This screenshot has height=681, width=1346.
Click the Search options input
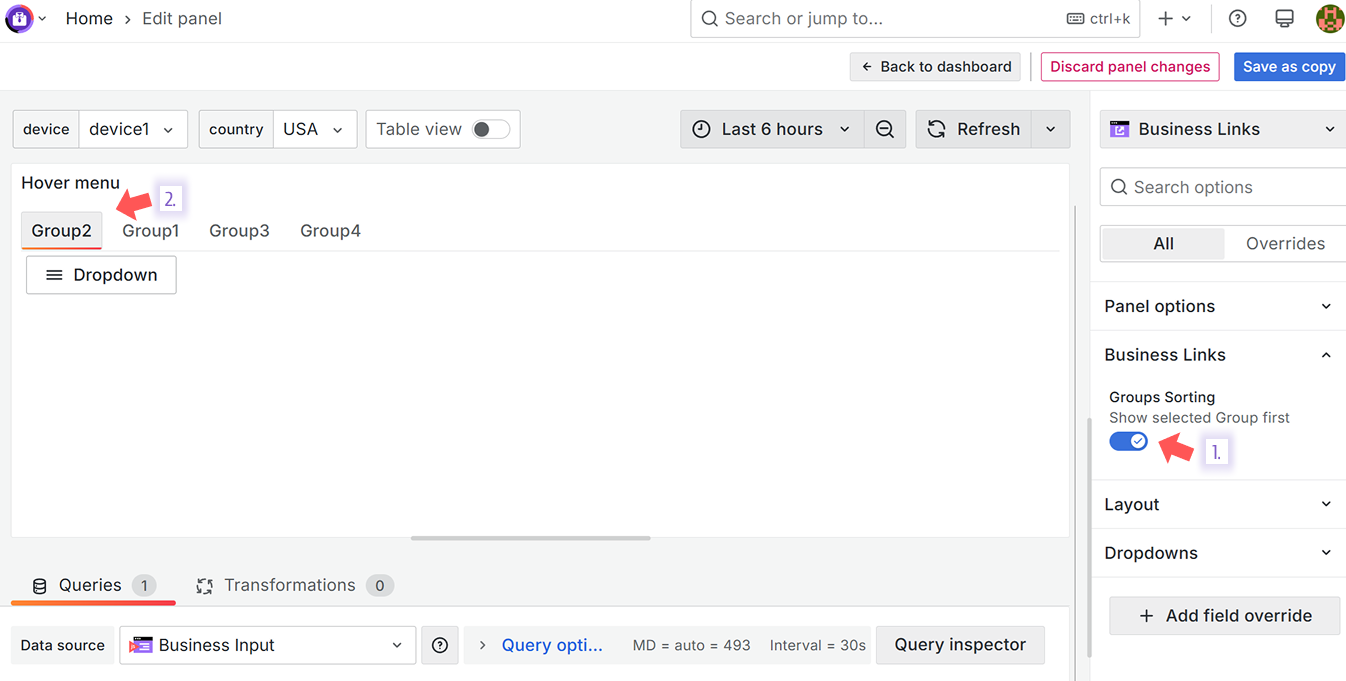[x=1223, y=187]
